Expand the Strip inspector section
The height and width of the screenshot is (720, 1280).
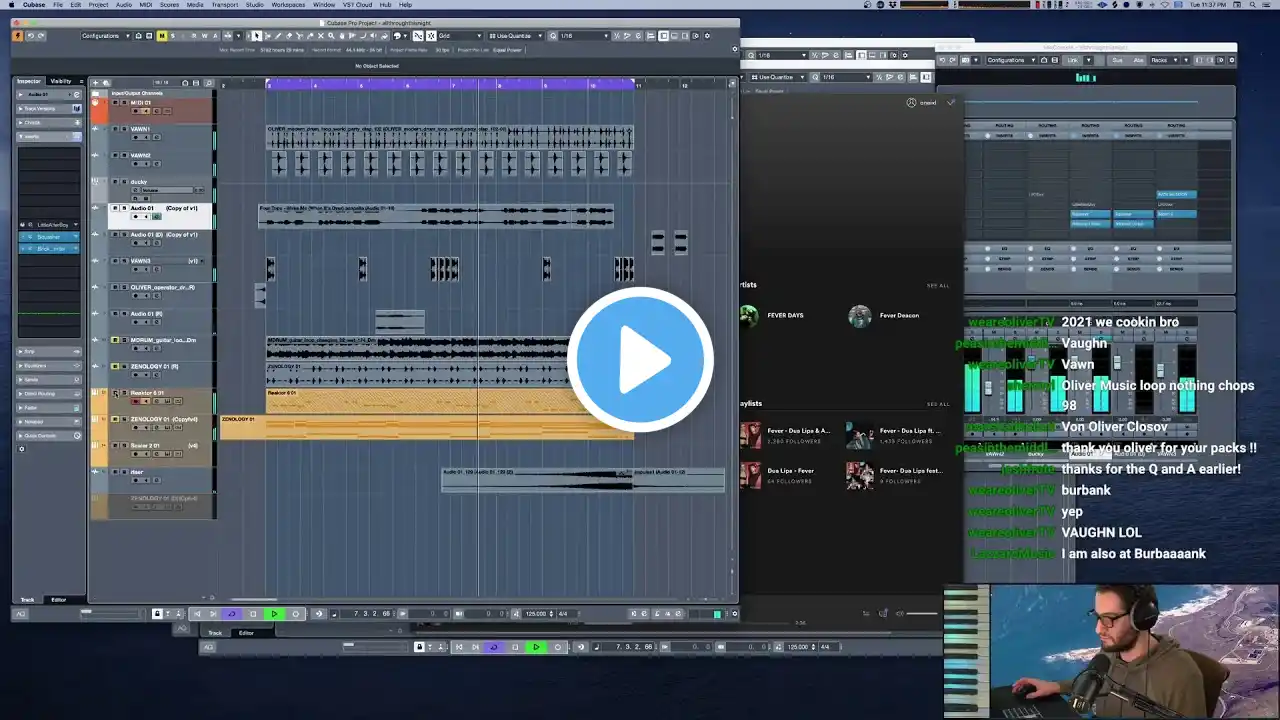(x=49, y=351)
